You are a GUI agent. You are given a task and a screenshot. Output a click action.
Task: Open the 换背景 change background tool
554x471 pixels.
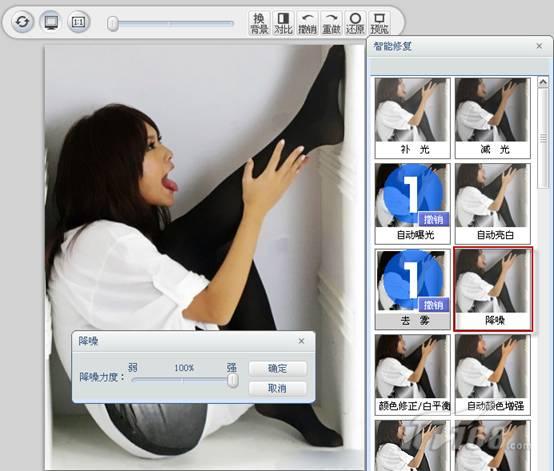(259, 23)
